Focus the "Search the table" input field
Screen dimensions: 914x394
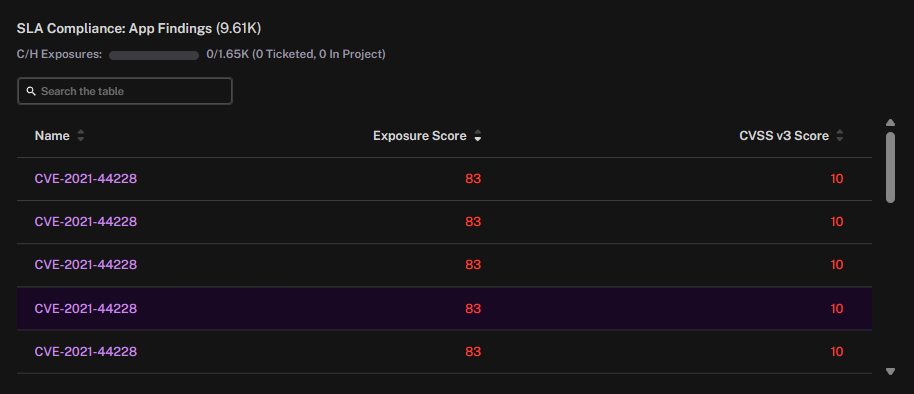pyautogui.click(x=125, y=92)
